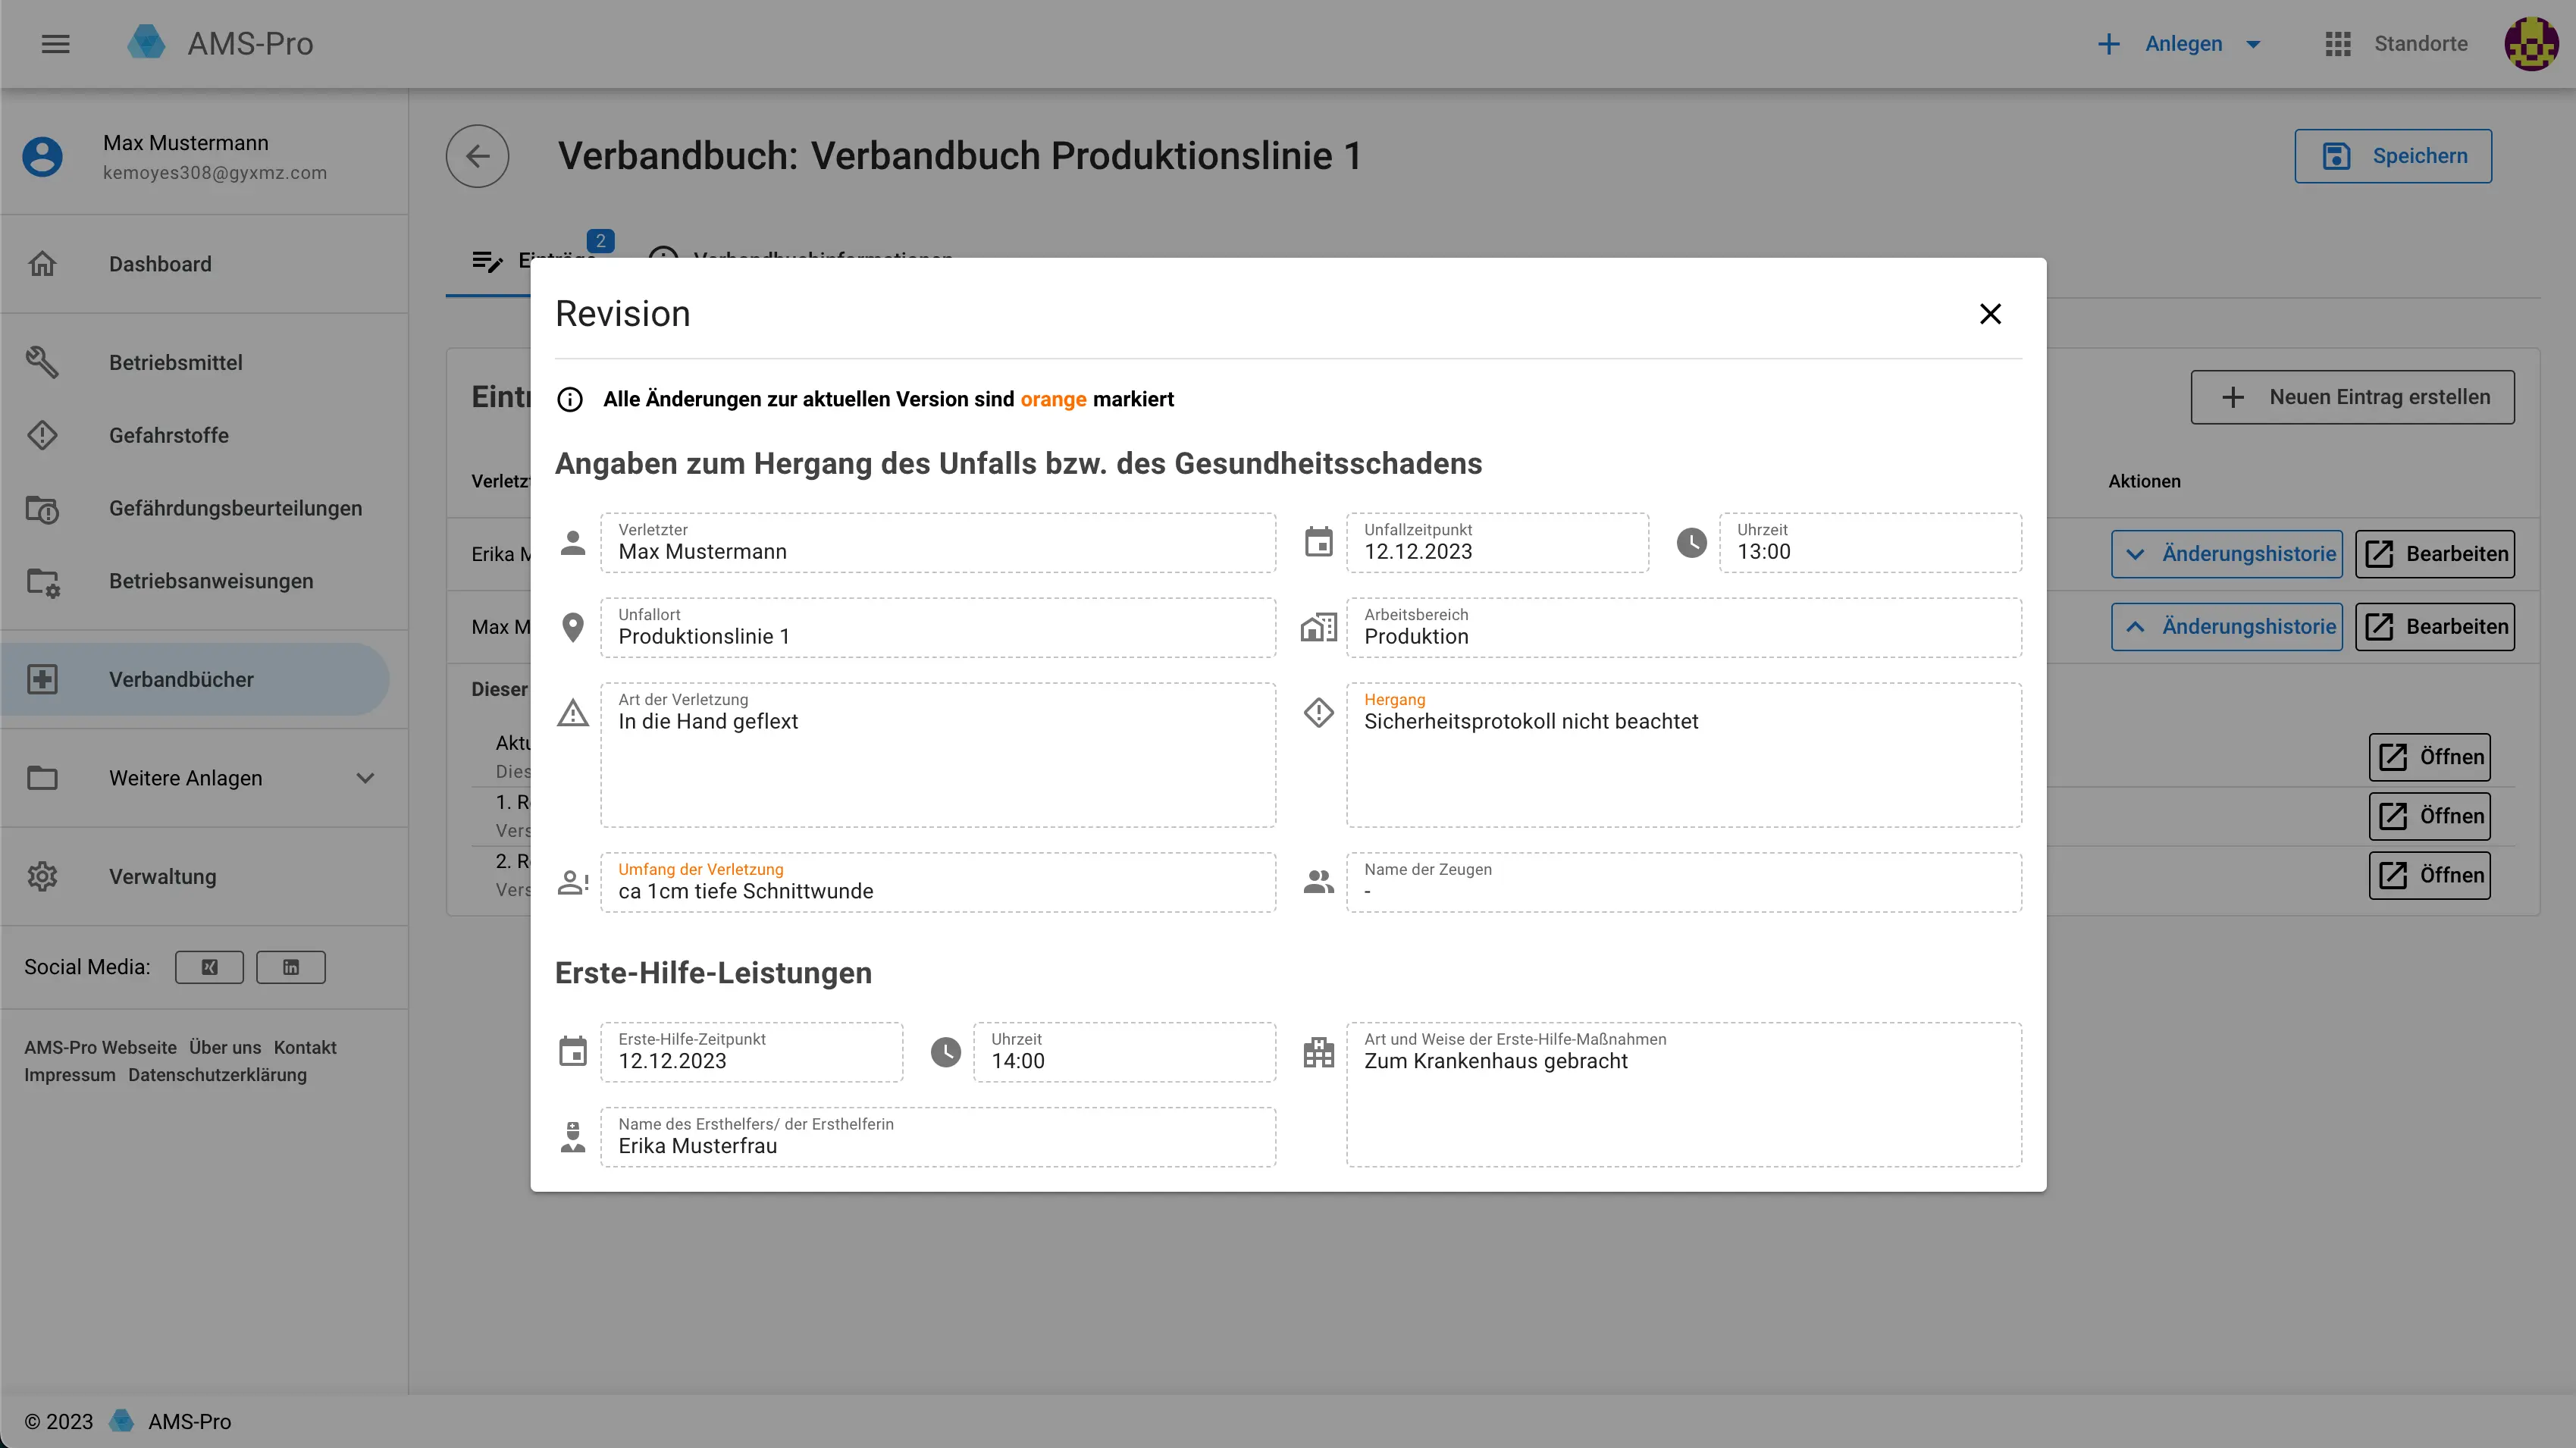Expand the first row's Änderungshistorie
This screenshot has width=2576, height=1448.
[x=2226, y=554]
